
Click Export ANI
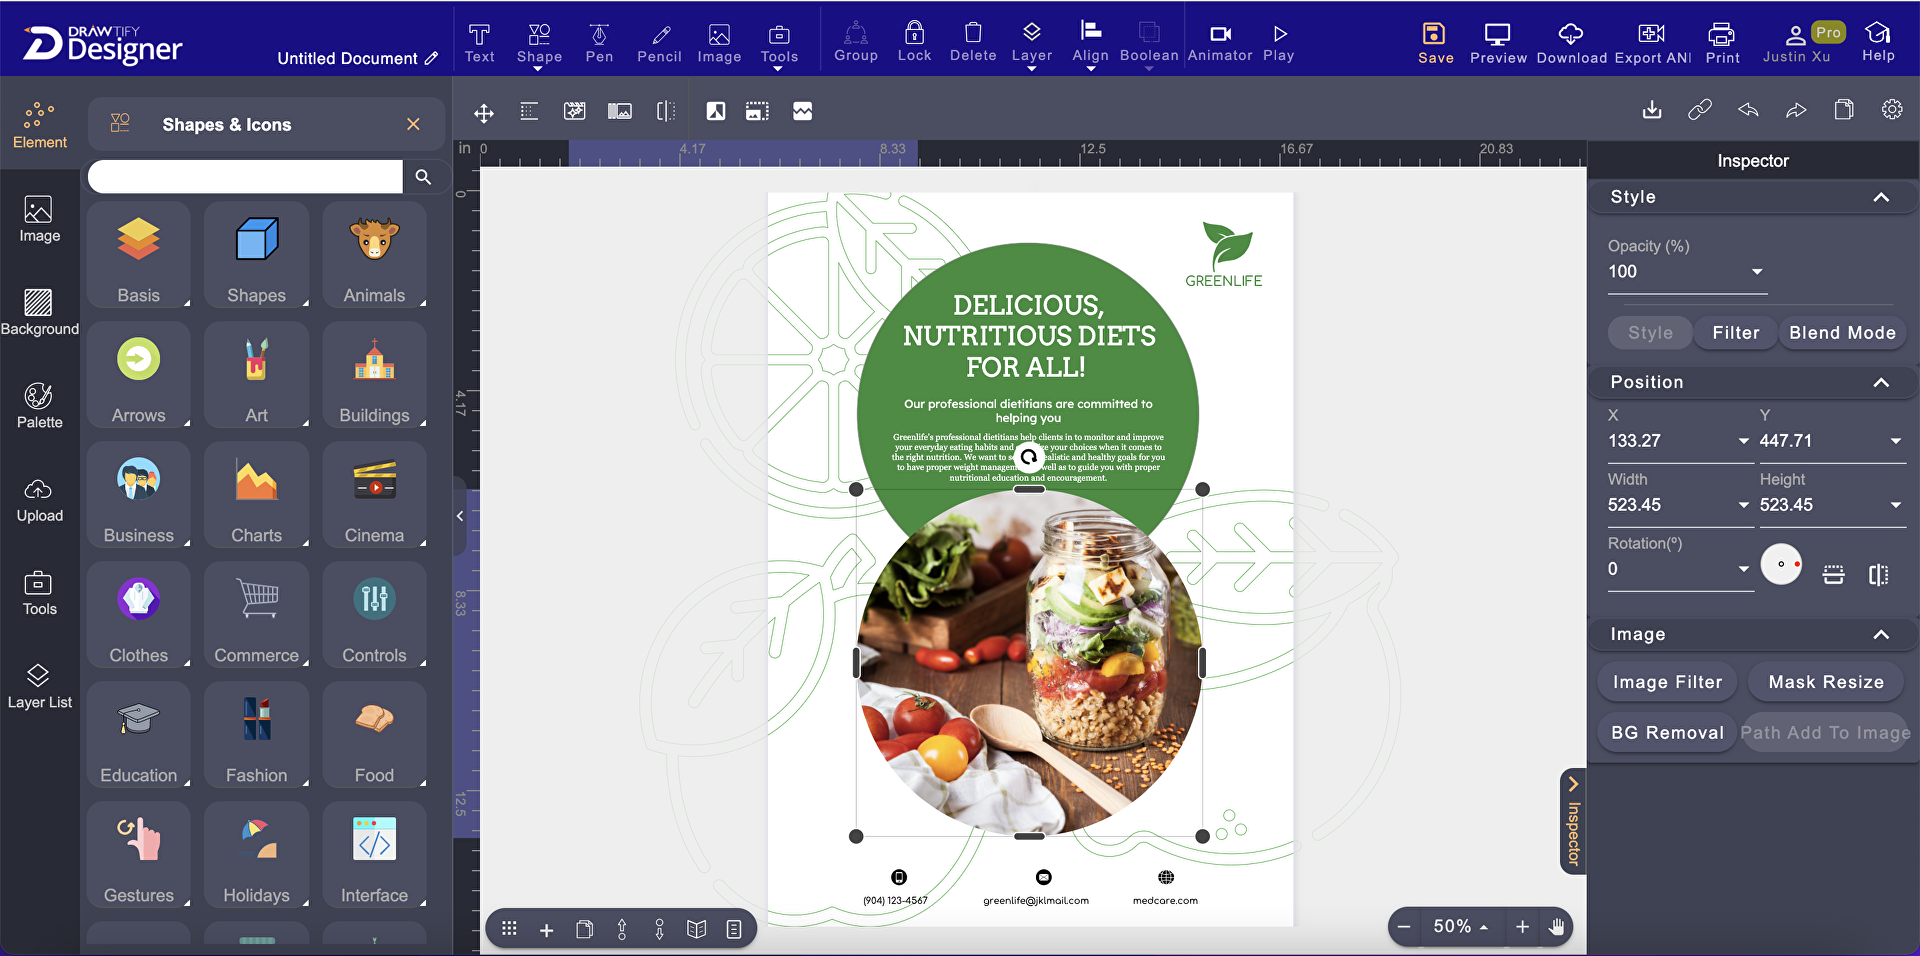(1652, 44)
